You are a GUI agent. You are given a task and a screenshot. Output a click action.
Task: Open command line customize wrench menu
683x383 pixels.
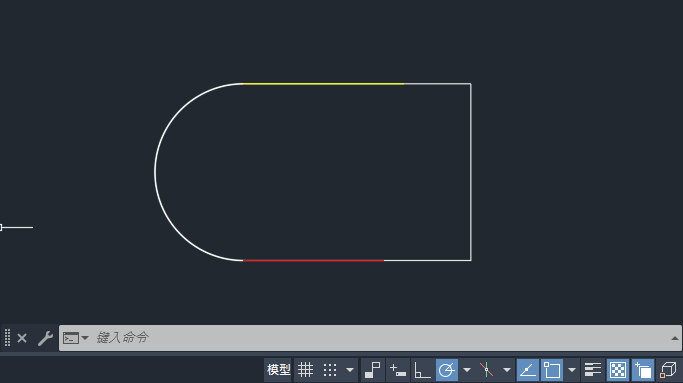[x=45, y=338]
